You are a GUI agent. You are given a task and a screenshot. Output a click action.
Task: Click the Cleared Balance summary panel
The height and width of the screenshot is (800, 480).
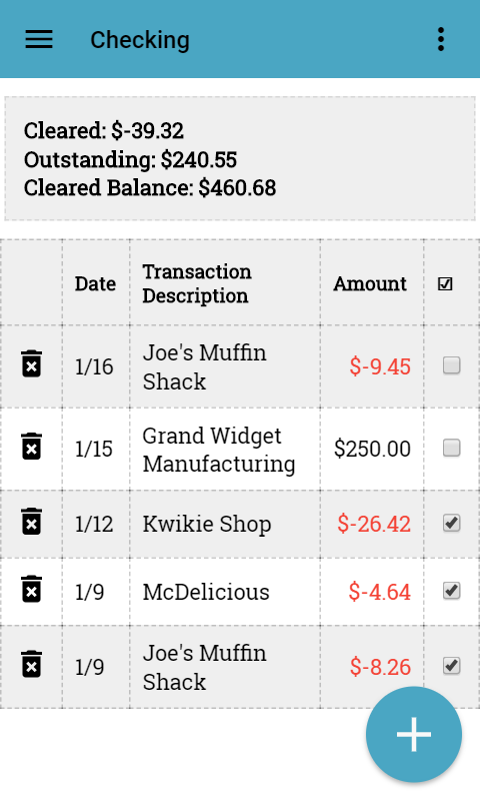240,159
